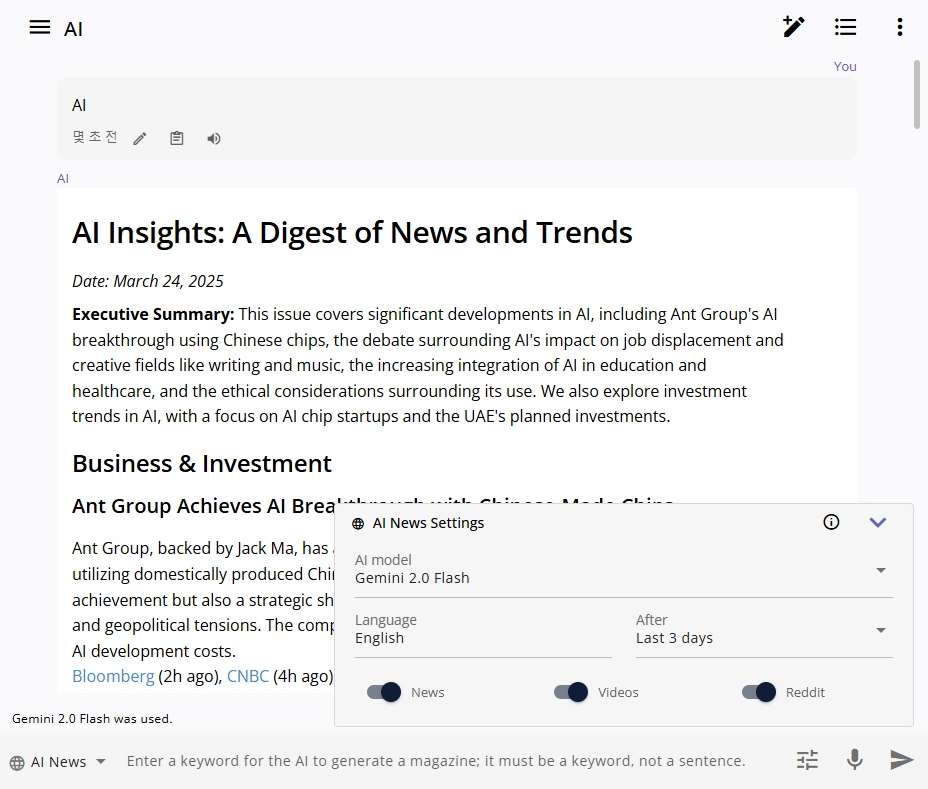
Task: Click the 'AI Insights' digest title
Action: tap(352, 233)
